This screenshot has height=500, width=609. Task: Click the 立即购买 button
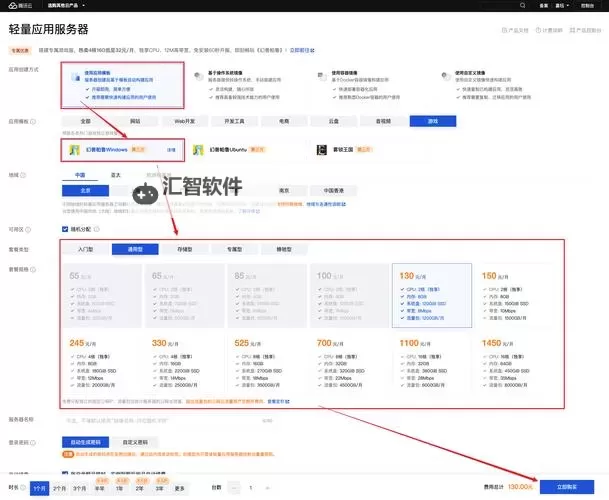coord(567,487)
